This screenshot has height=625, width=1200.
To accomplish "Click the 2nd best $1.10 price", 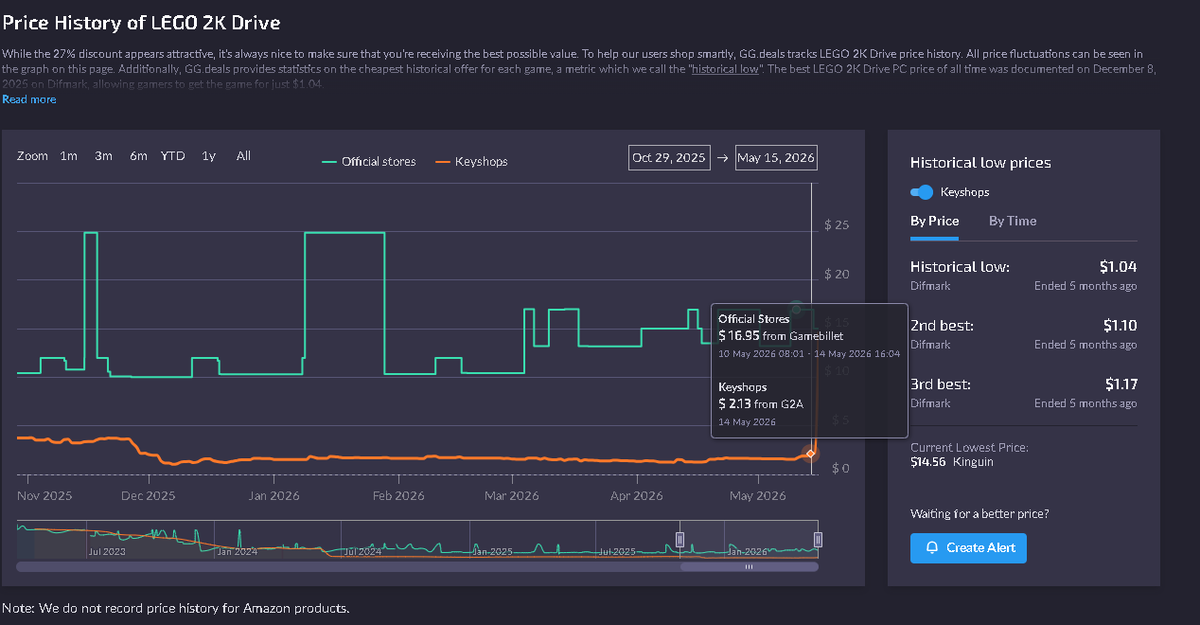I will (1119, 326).
